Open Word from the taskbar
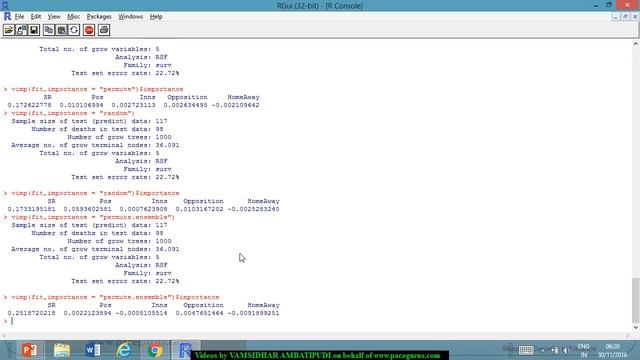Image resolution: width=640 pixels, height=360 pixels. pos(93,350)
